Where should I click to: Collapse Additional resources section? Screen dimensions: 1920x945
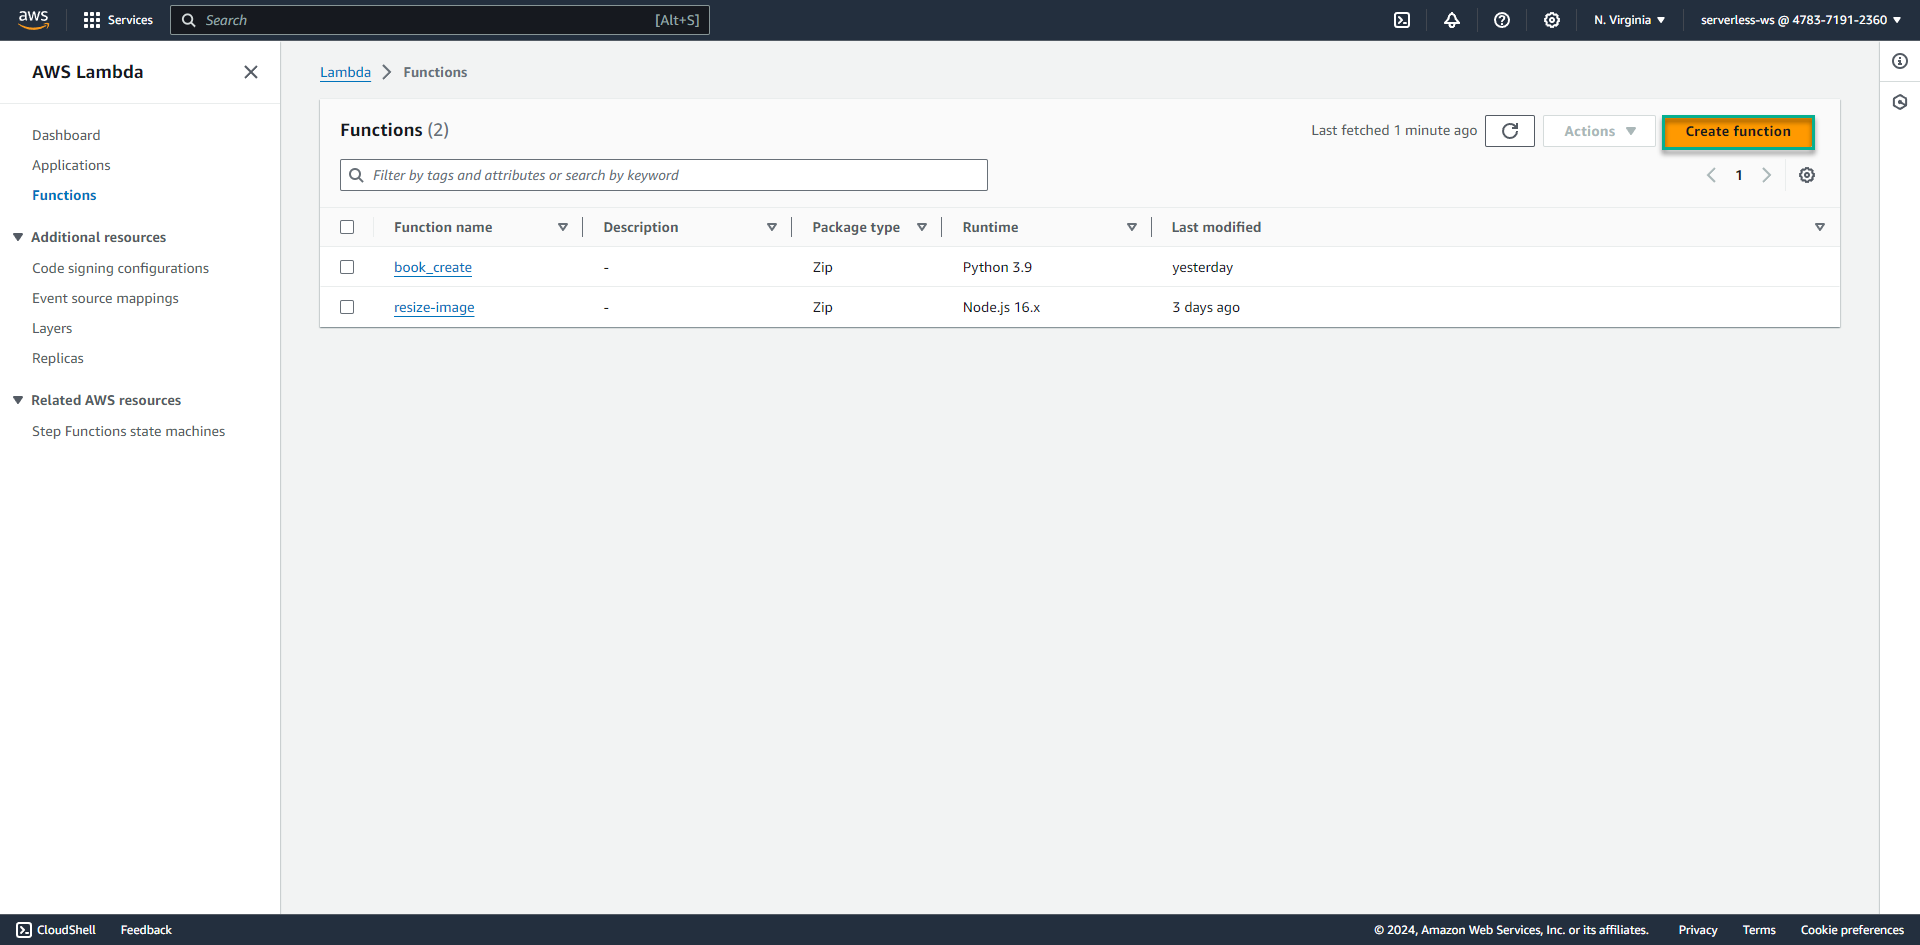[x=18, y=237]
